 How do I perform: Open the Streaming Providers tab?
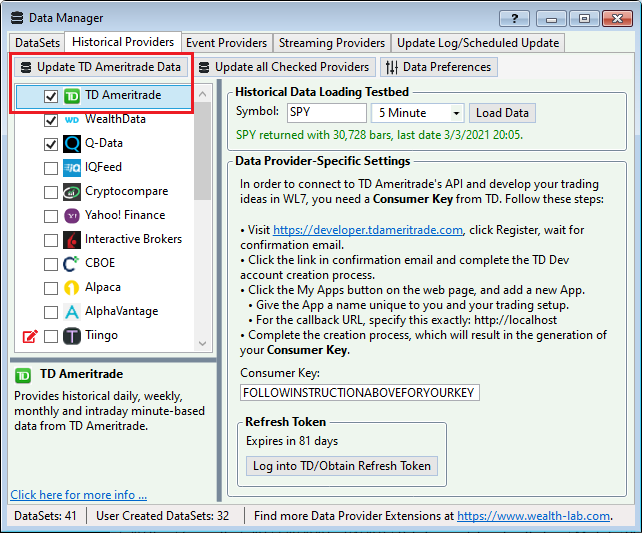coord(332,43)
